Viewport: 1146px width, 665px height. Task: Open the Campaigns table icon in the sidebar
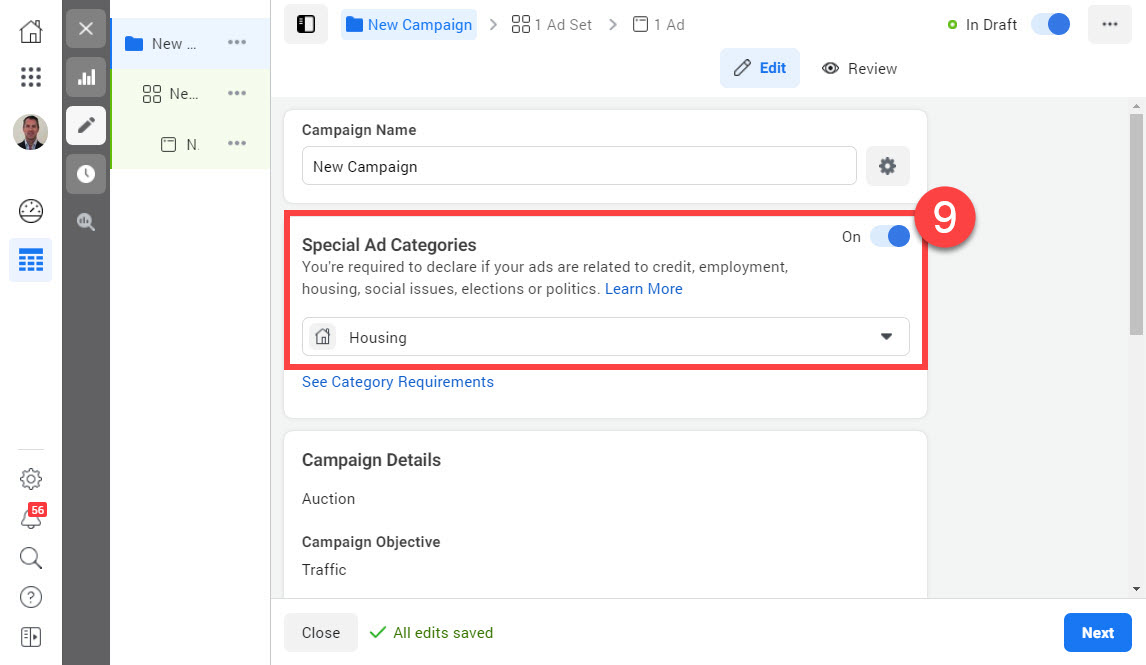tap(30, 260)
